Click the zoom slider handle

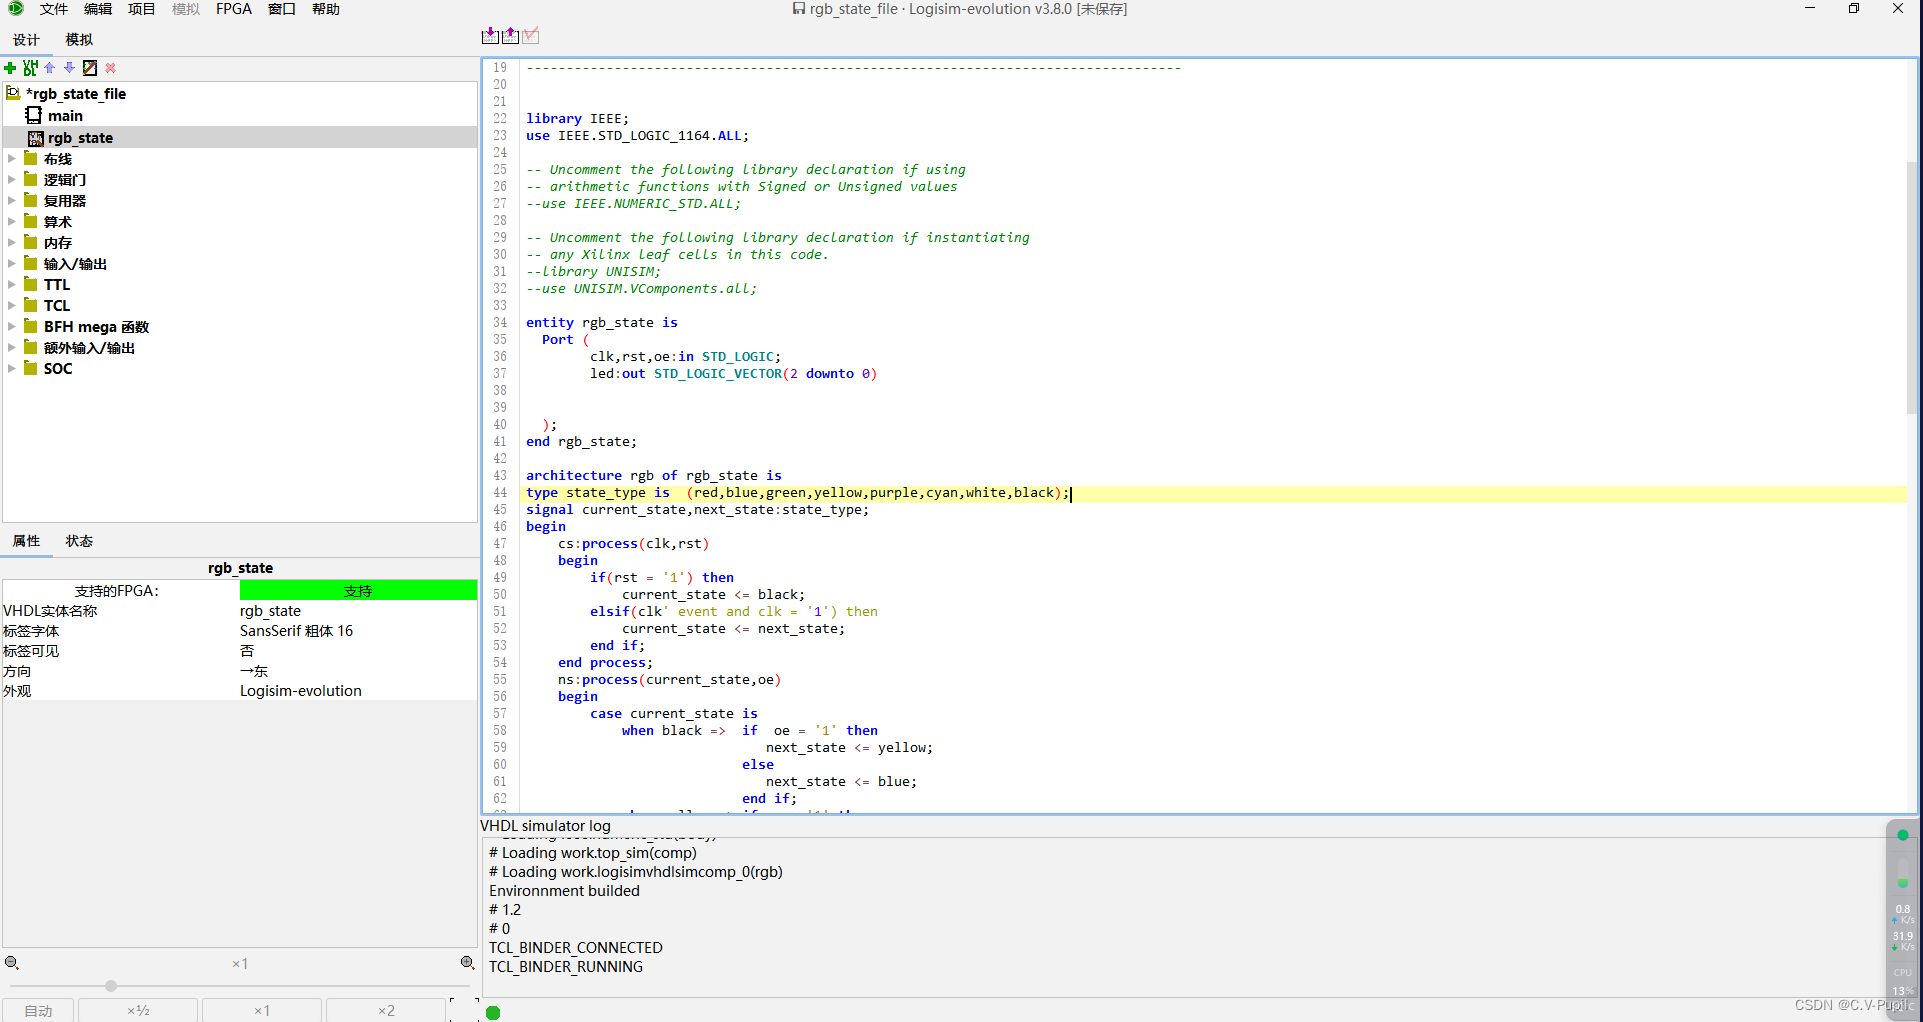point(111,986)
